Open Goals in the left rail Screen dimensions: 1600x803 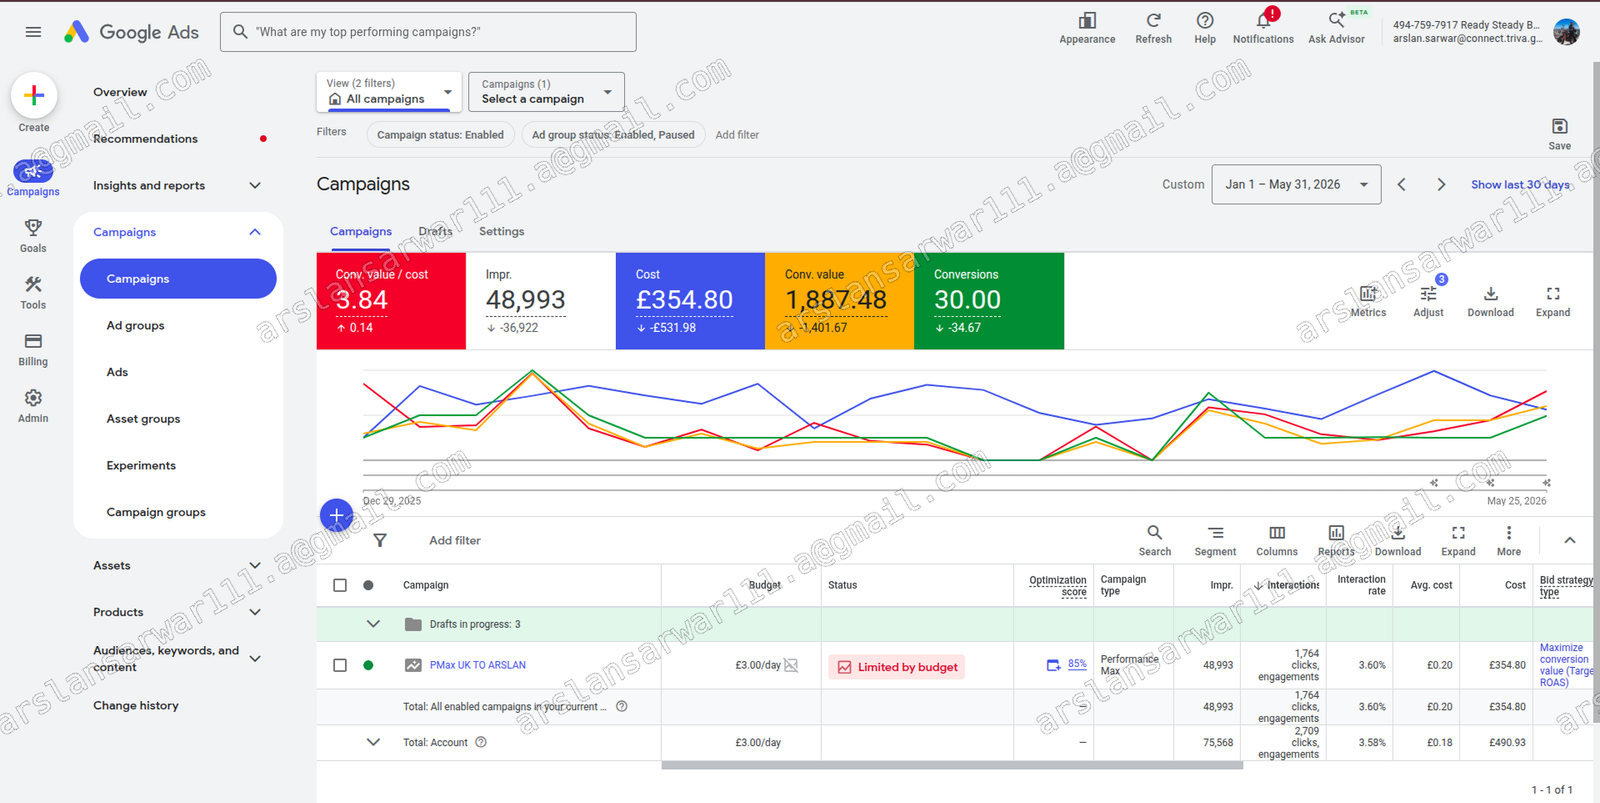pyautogui.click(x=33, y=236)
